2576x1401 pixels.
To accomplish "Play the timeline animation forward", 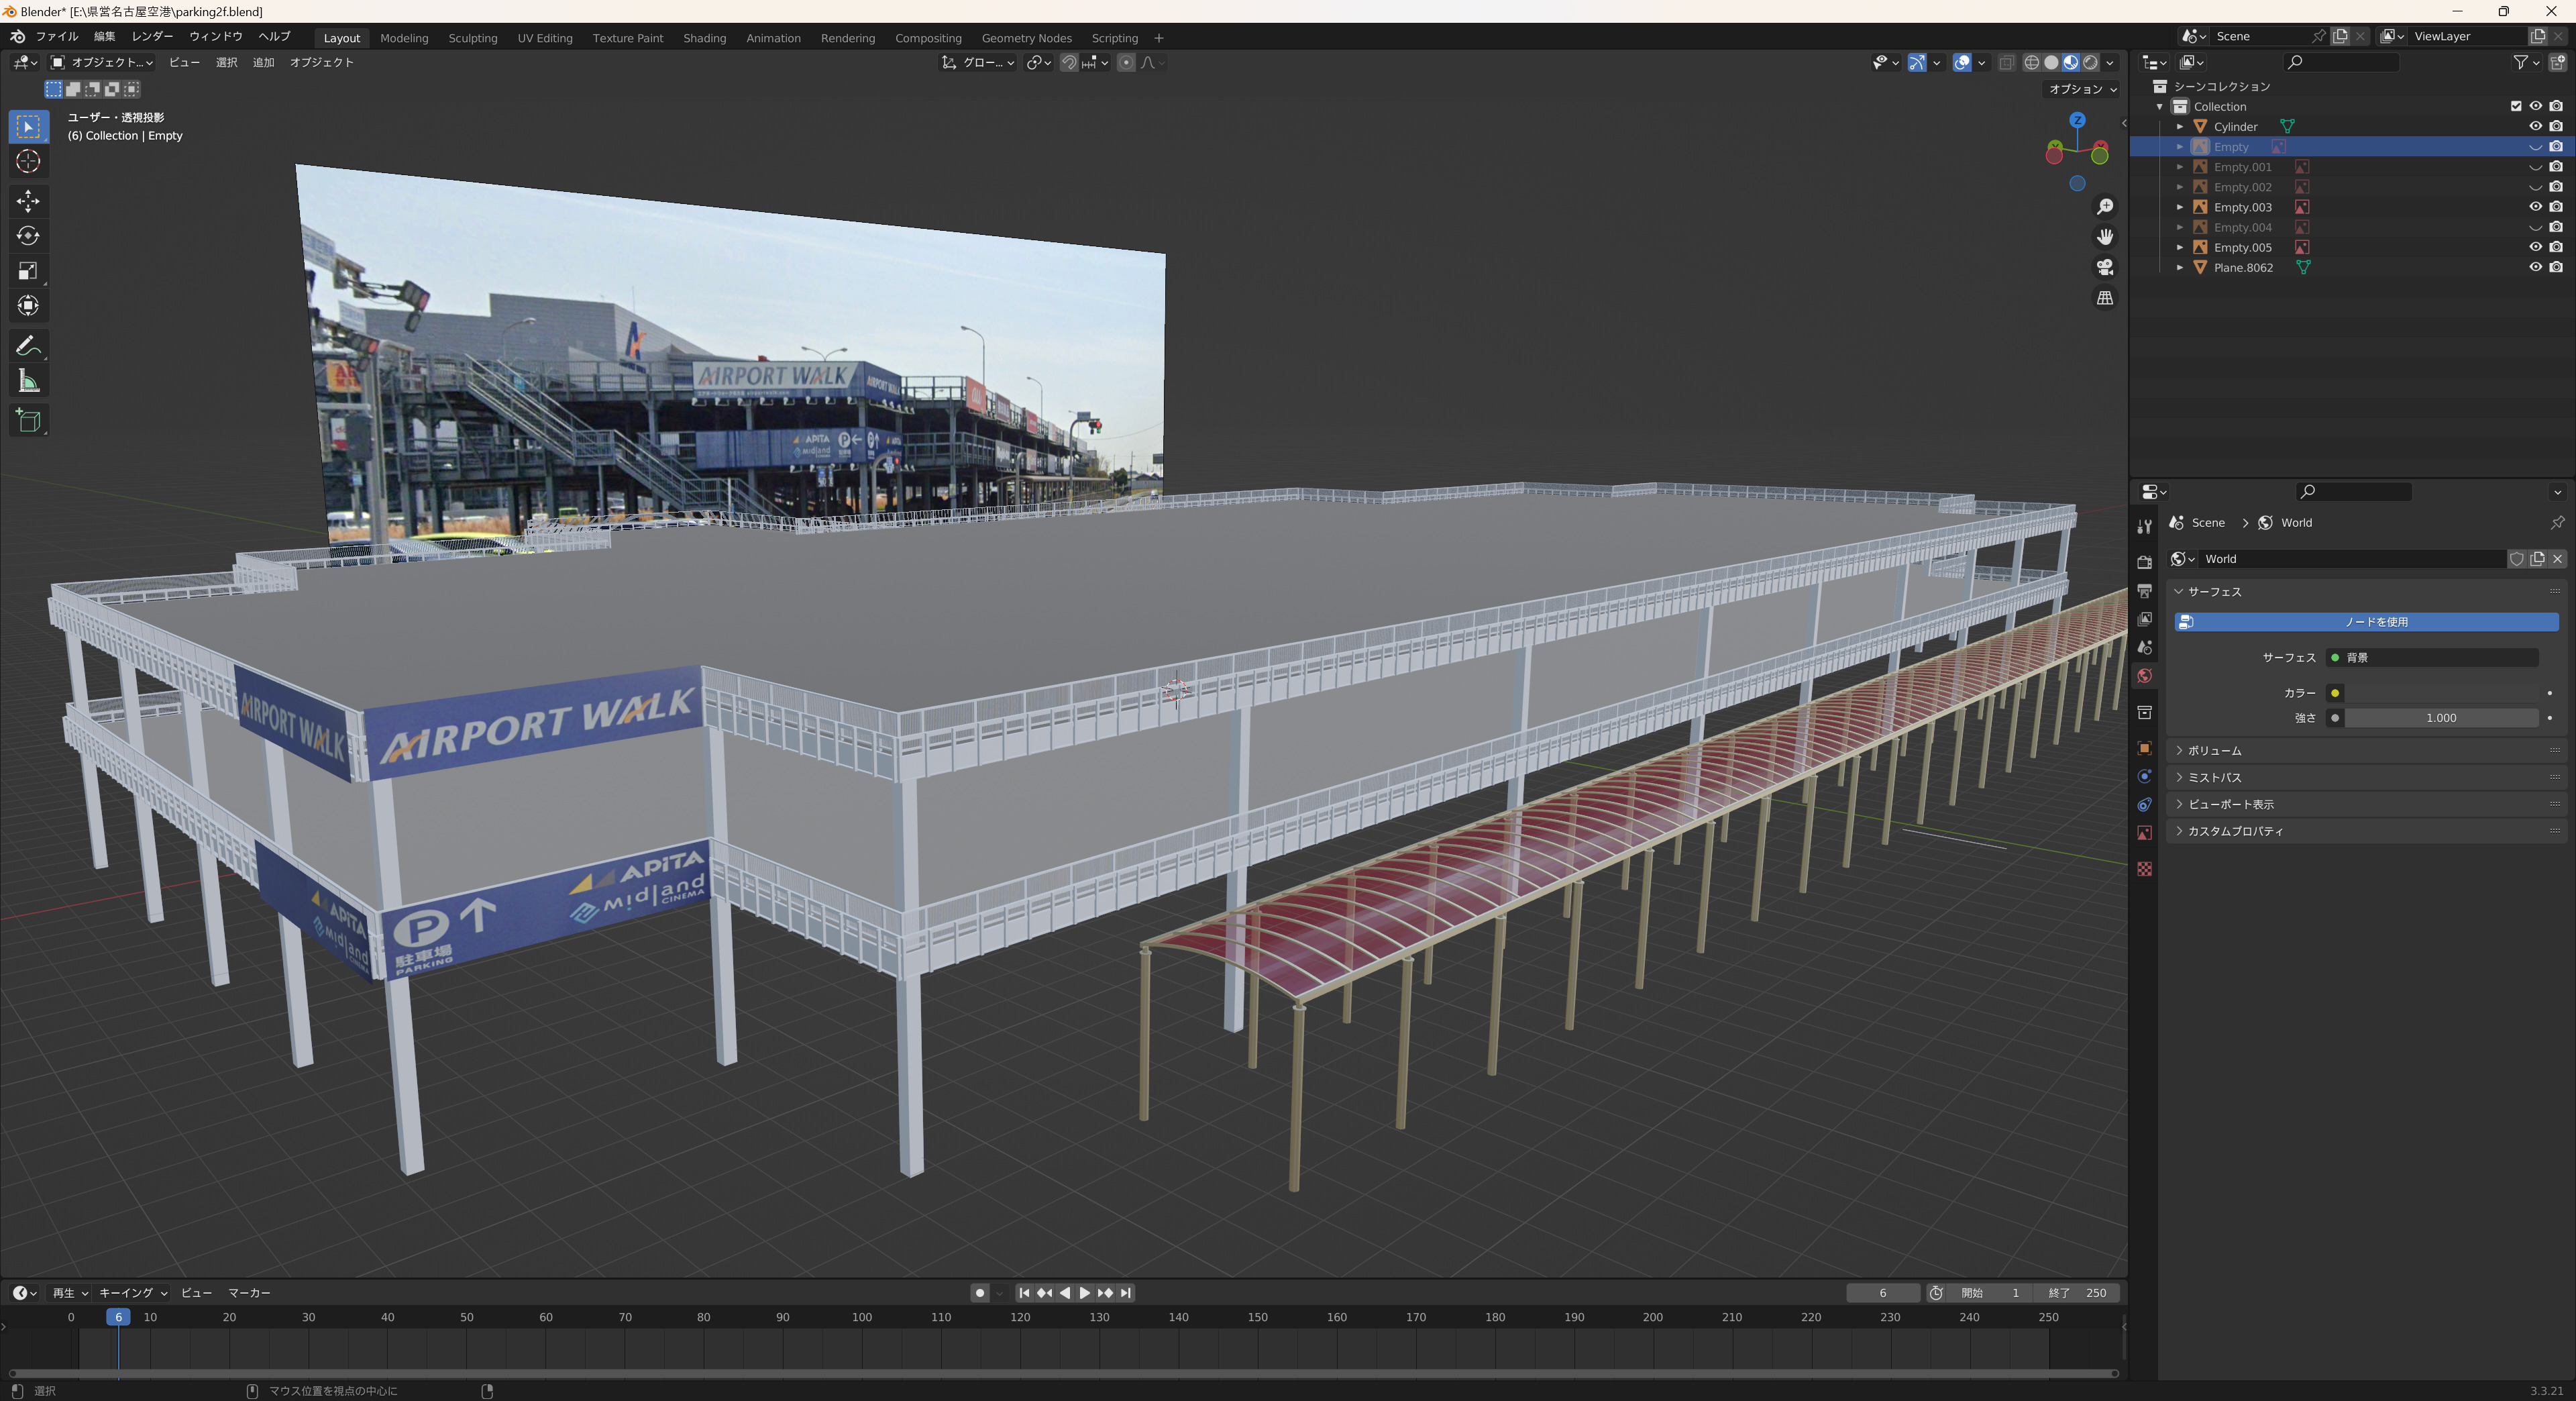I will click(x=1085, y=1293).
